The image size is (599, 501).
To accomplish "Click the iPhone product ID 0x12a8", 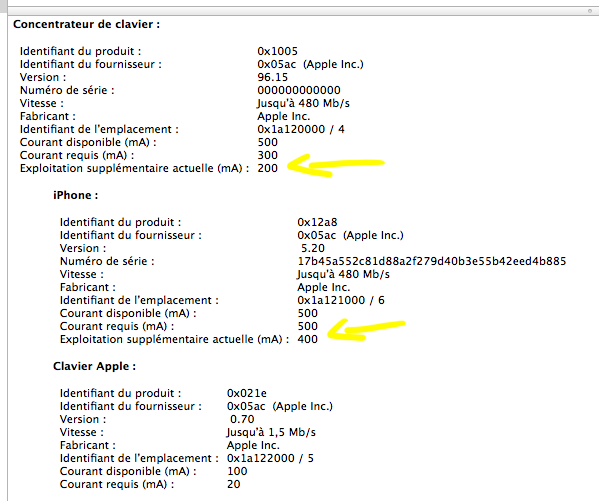I will coord(317,222).
